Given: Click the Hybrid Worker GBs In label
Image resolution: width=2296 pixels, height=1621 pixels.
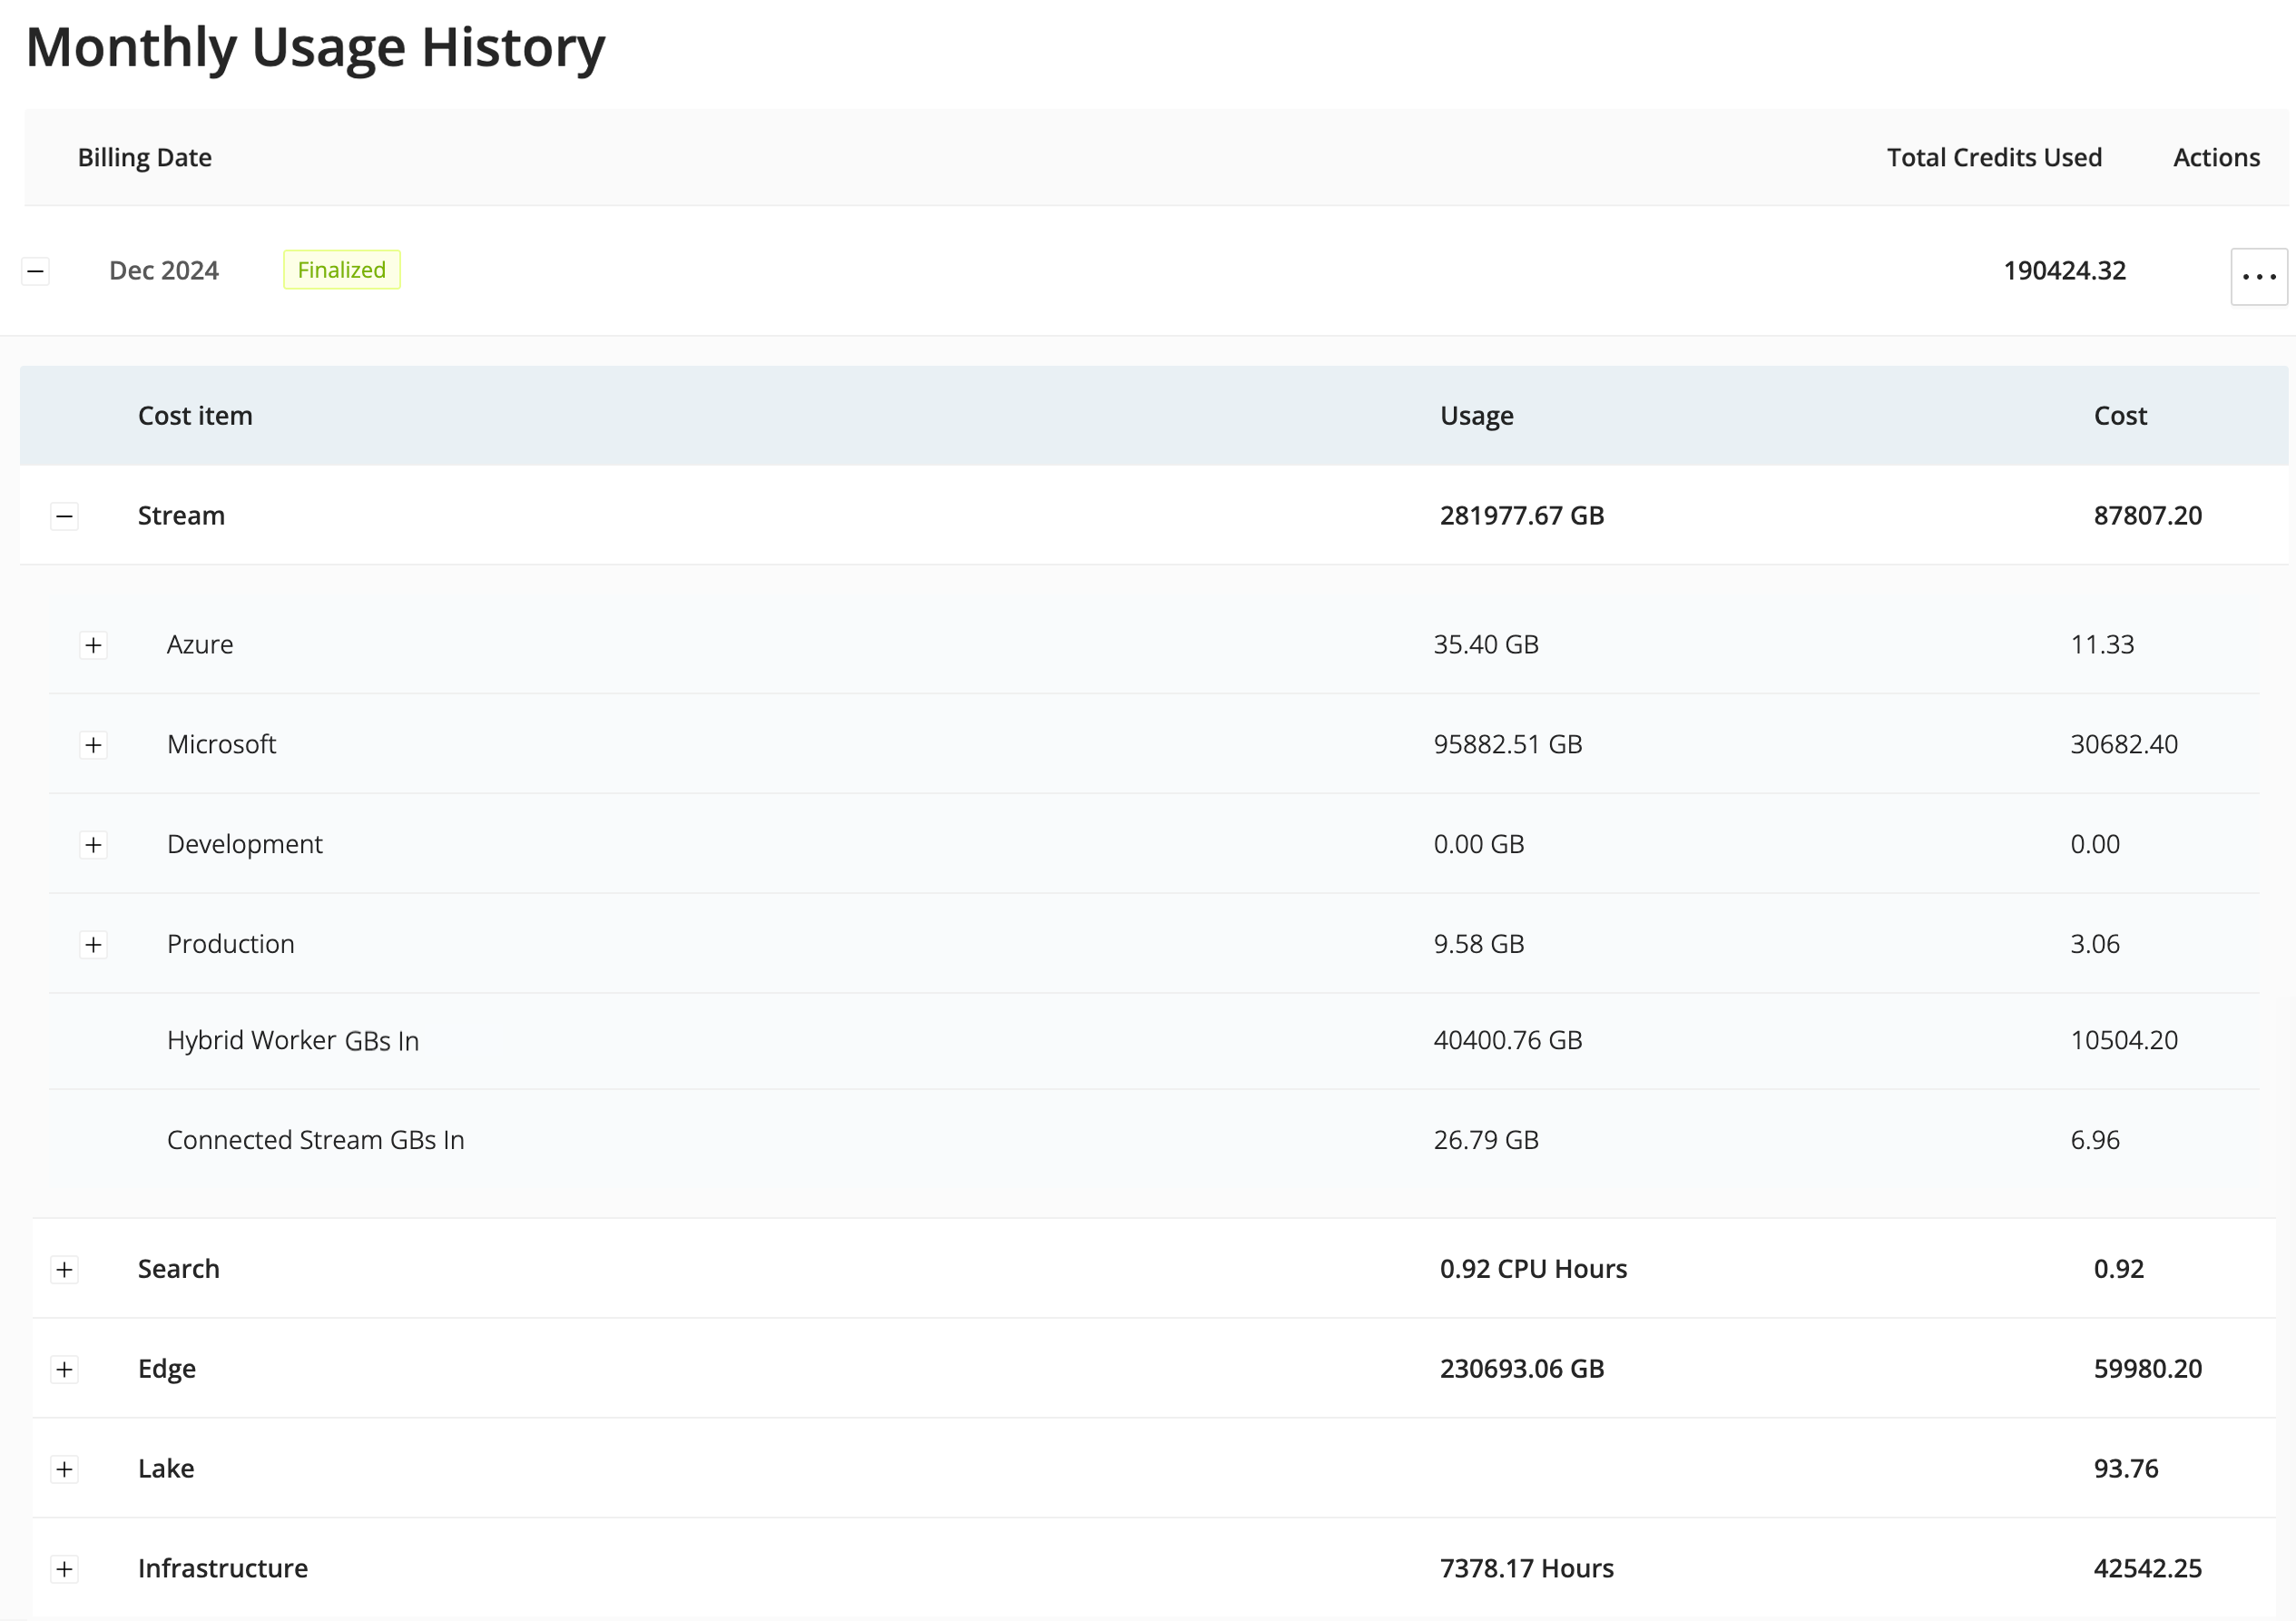Looking at the screenshot, I should 293,1041.
